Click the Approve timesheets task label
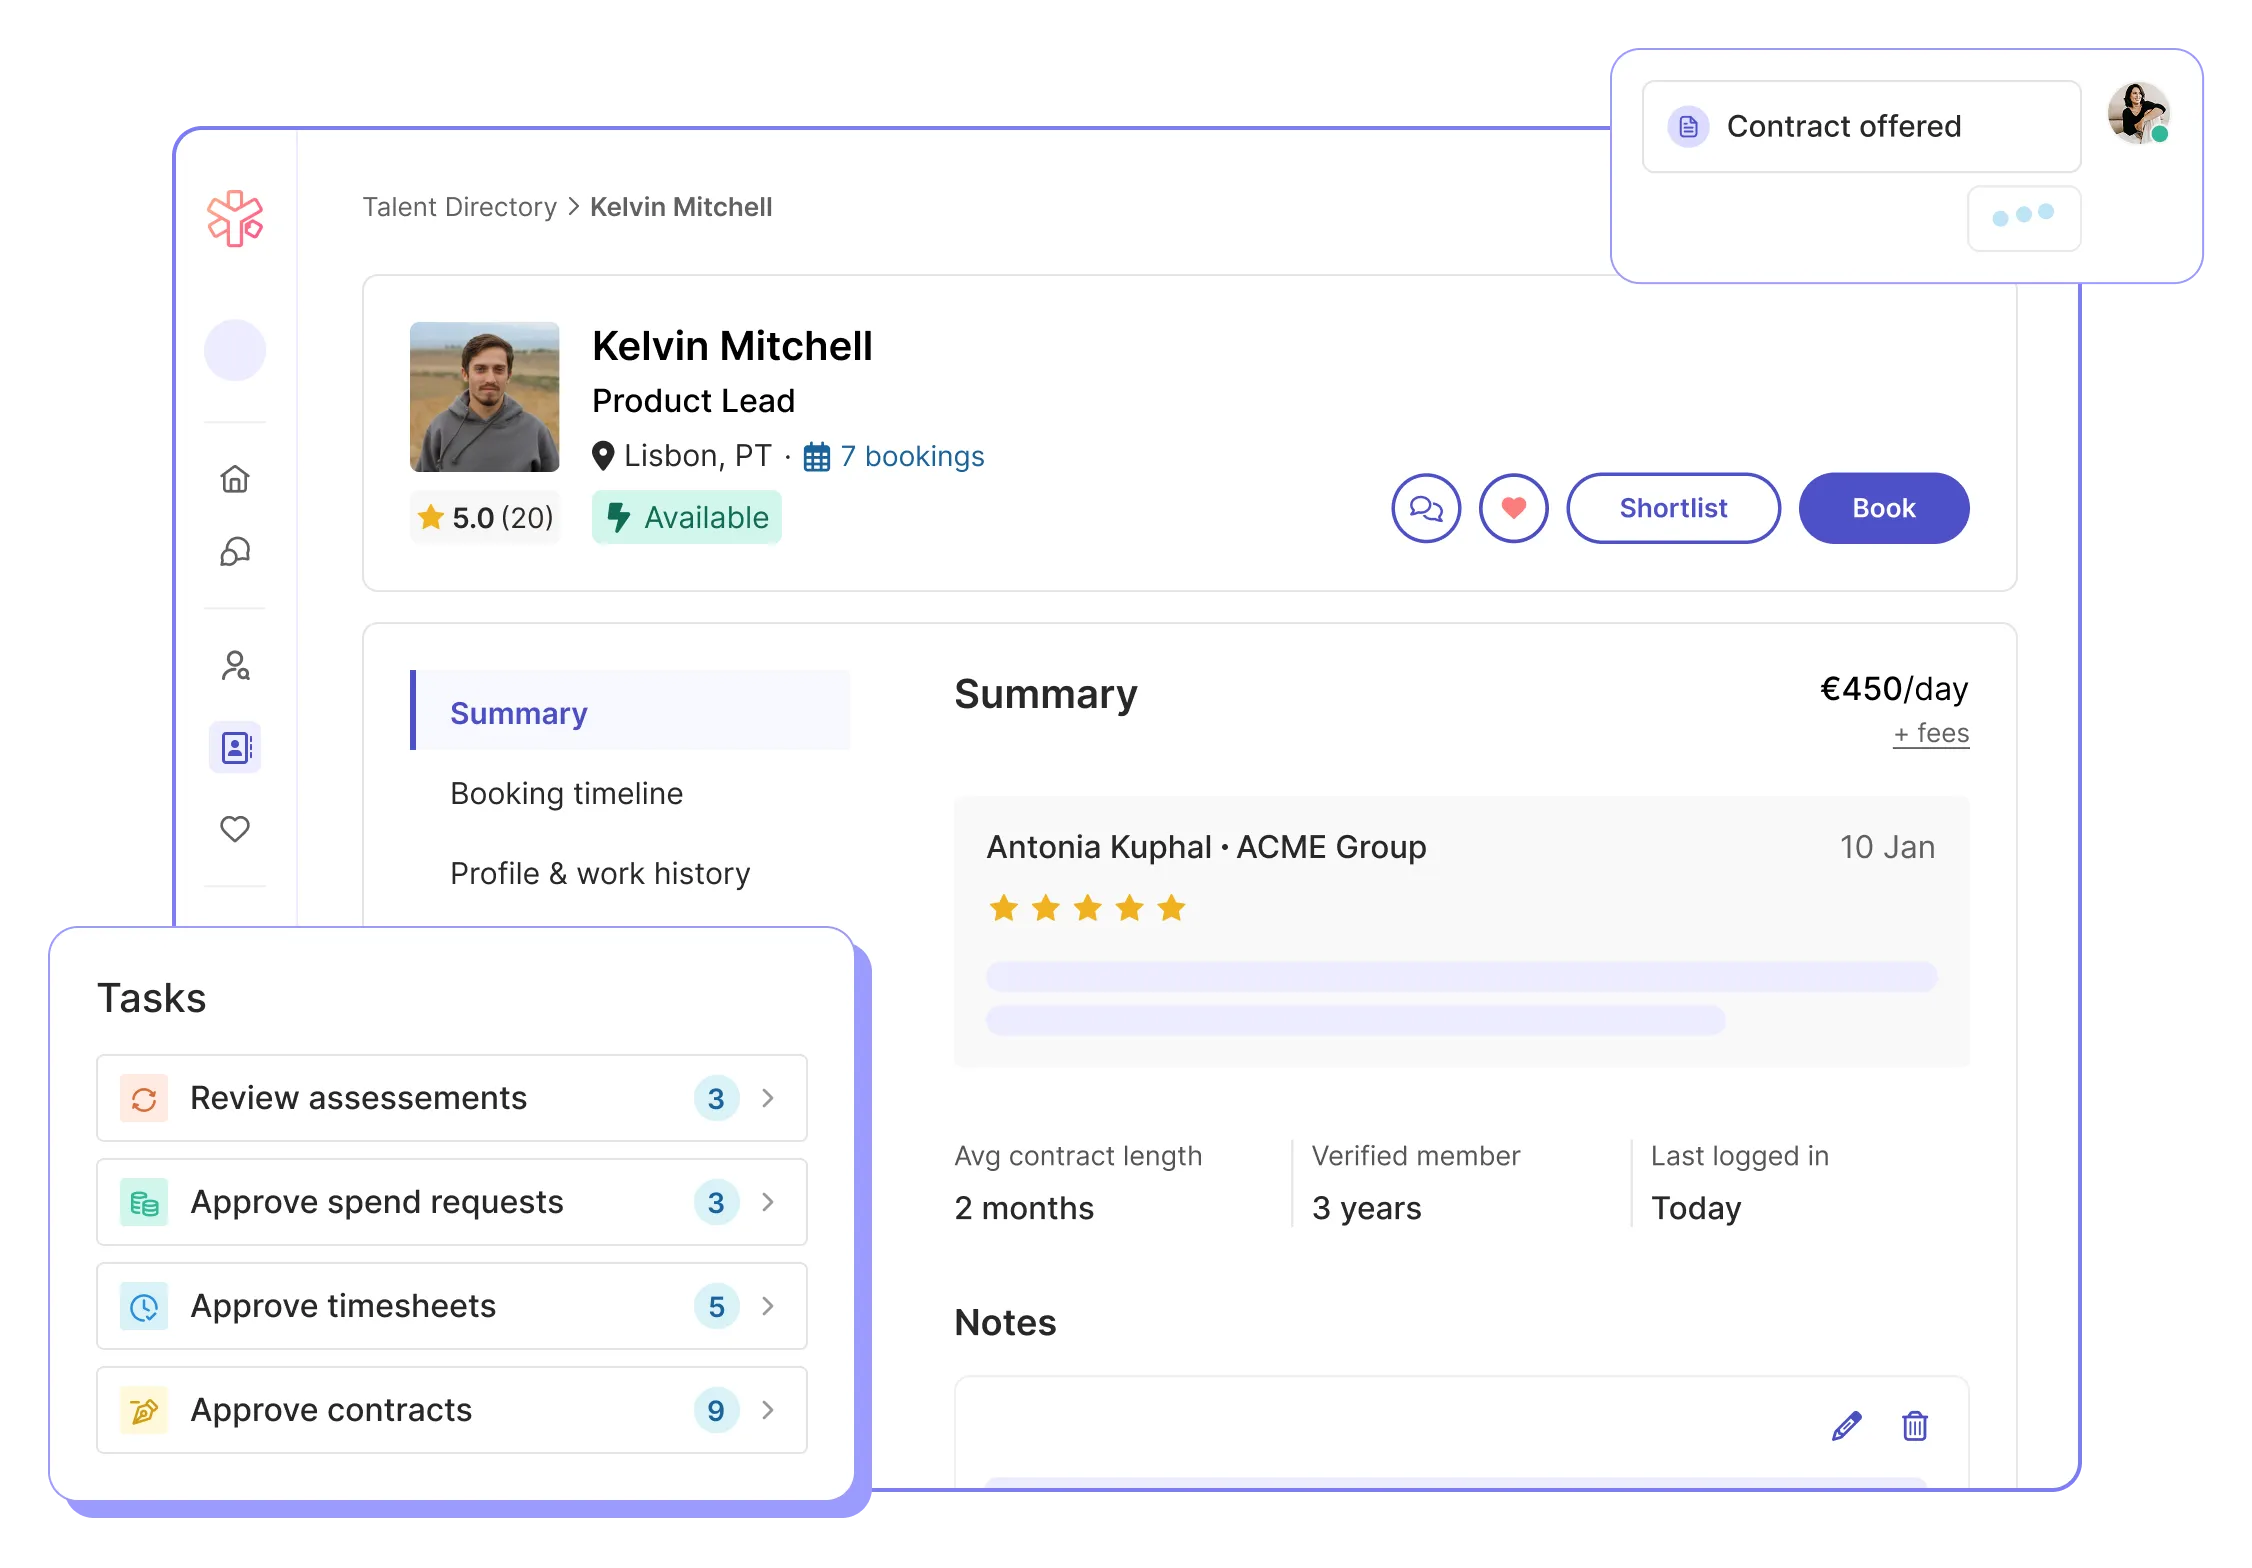The height and width of the screenshot is (1568, 2252). (343, 1306)
